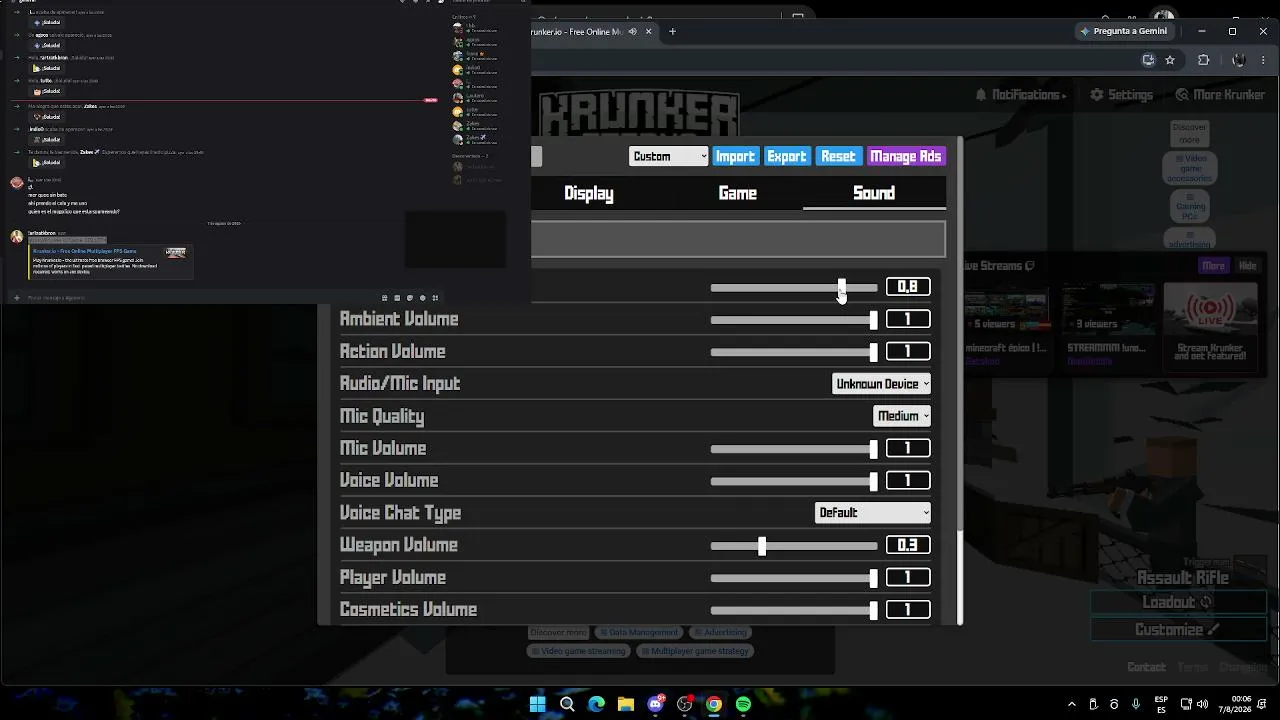Viewport: 1280px width, 720px height.
Task: Click the settings search field
Action: coord(738,239)
